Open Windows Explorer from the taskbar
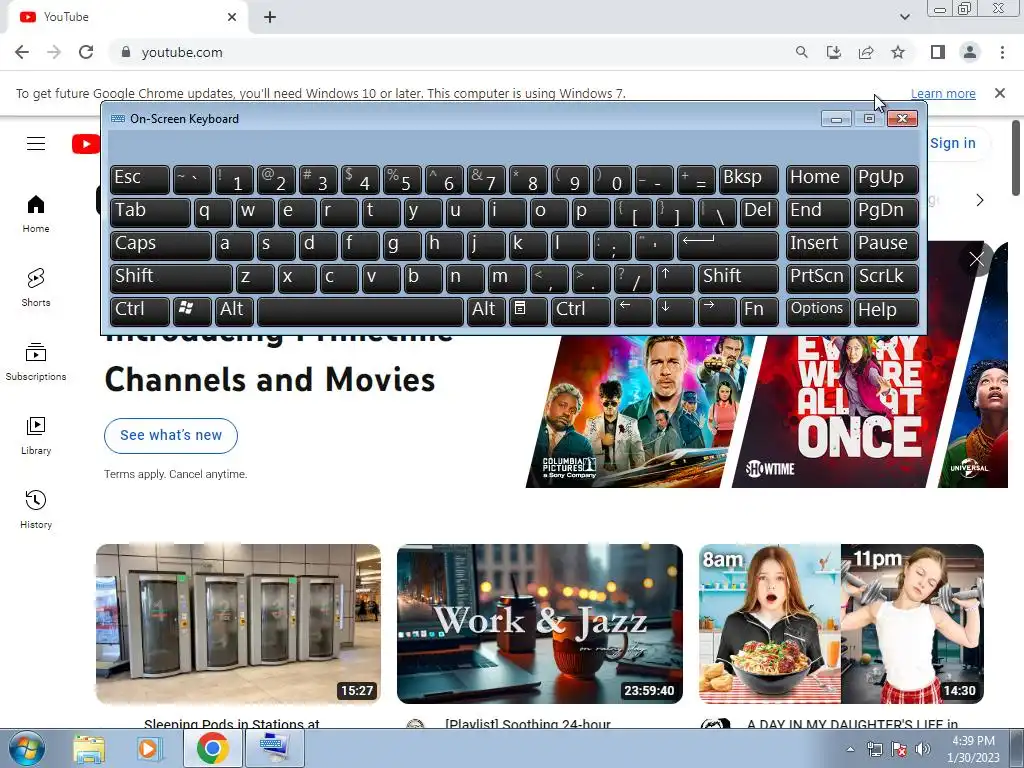This screenshot has width=1024, height=768. point(89,749)
